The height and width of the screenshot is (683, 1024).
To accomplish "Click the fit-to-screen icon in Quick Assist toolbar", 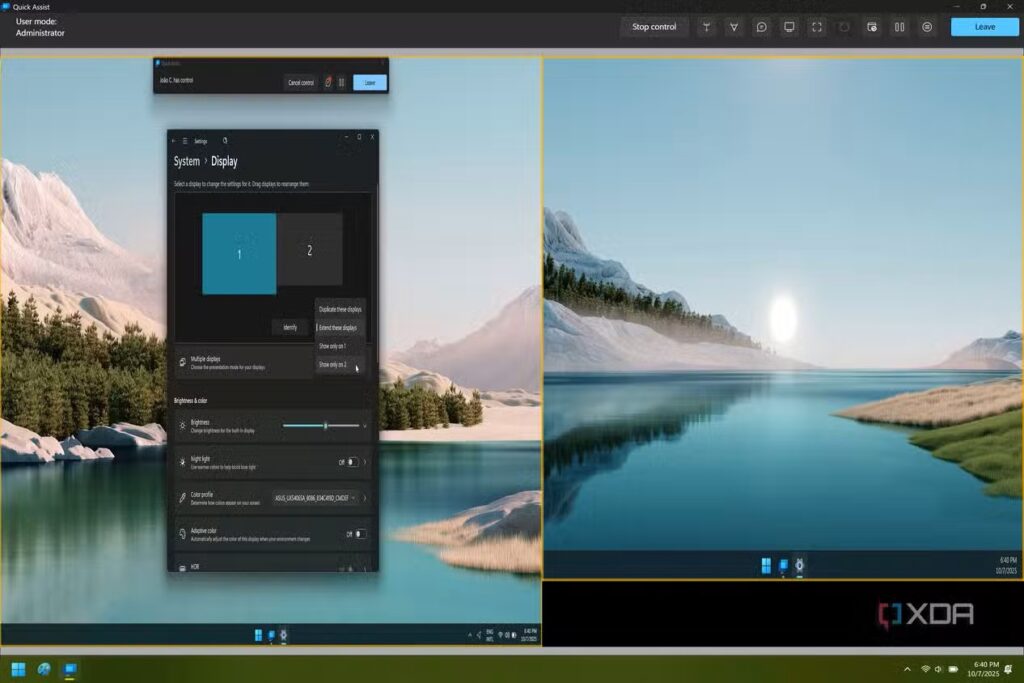I will (817, 27).
